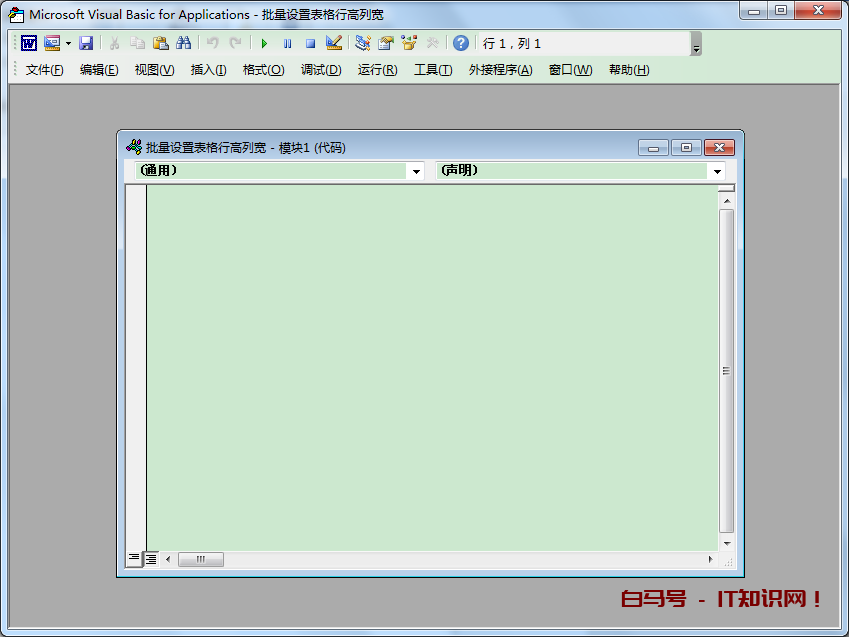
Task: Open the Project Explorer icon
Action: [362, 43]
